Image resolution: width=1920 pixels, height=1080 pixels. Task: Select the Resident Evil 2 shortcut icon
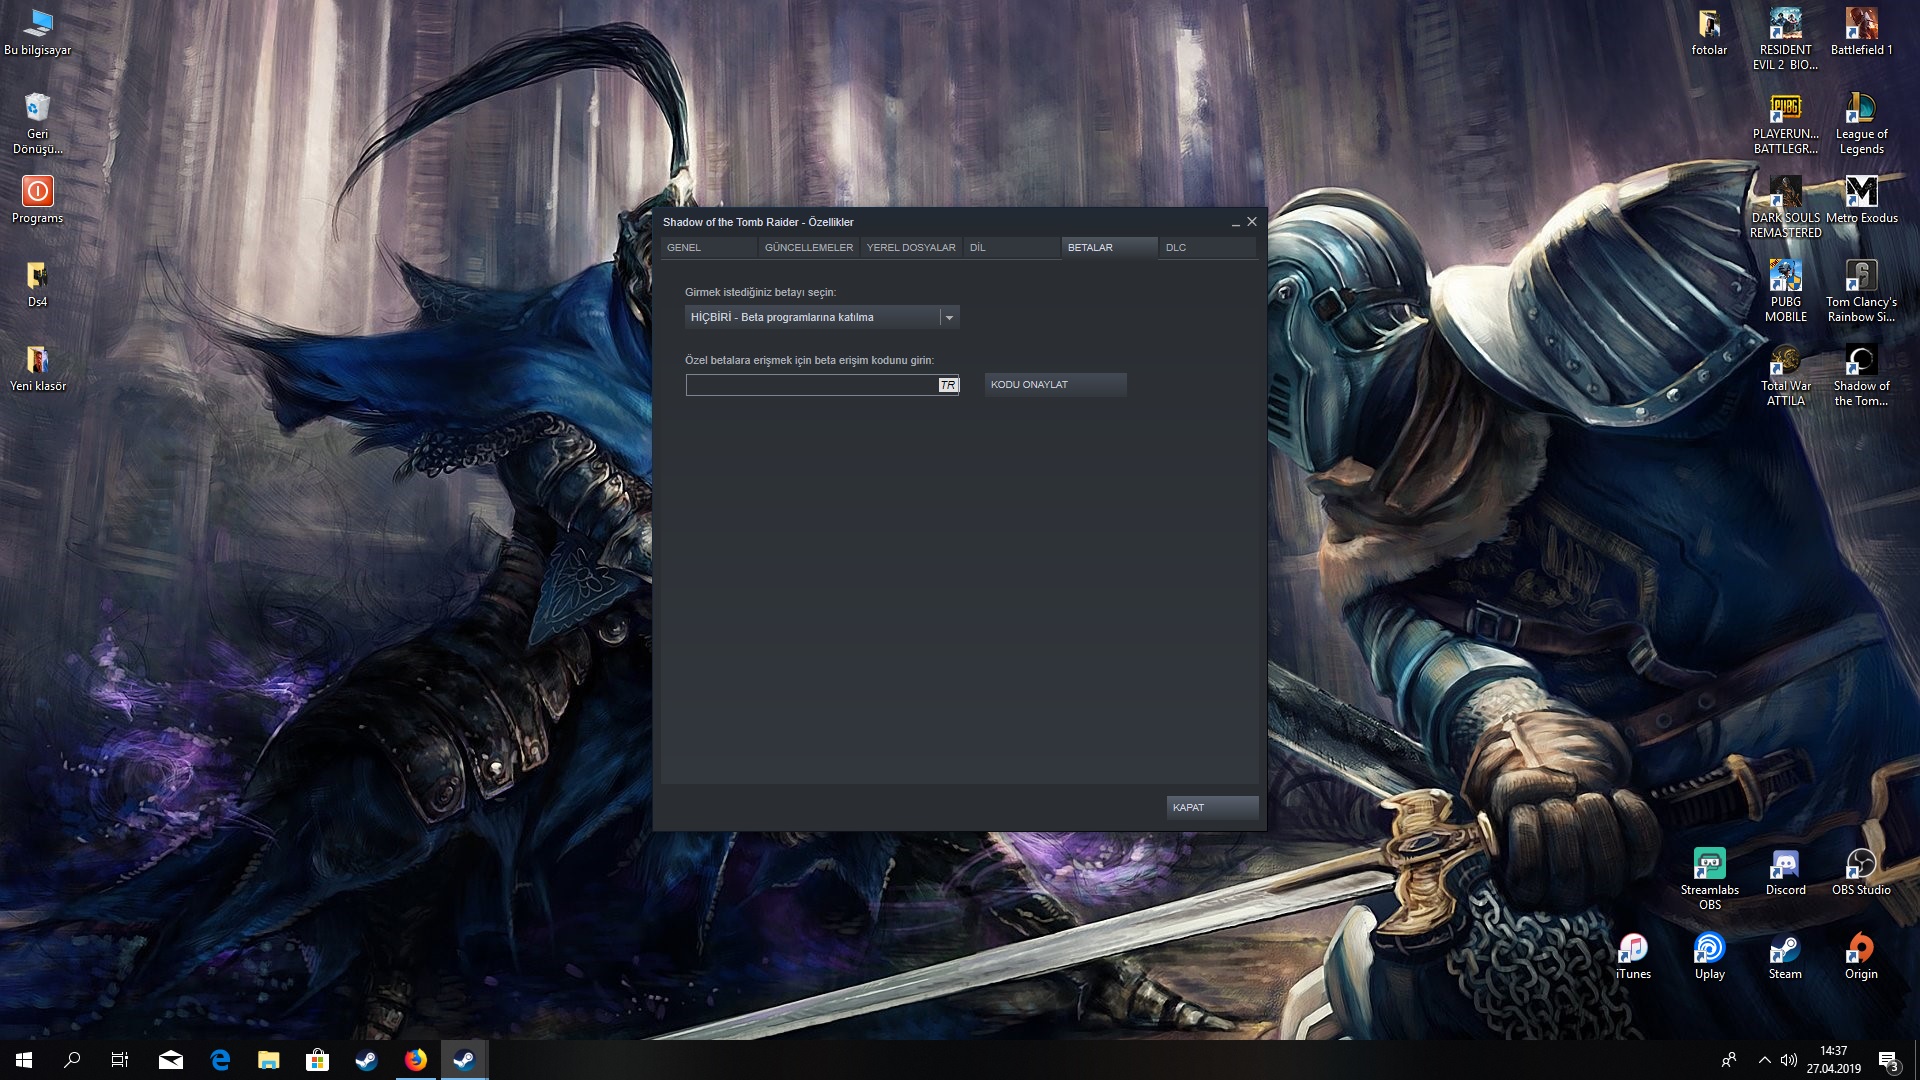(x=1785, y=39)
